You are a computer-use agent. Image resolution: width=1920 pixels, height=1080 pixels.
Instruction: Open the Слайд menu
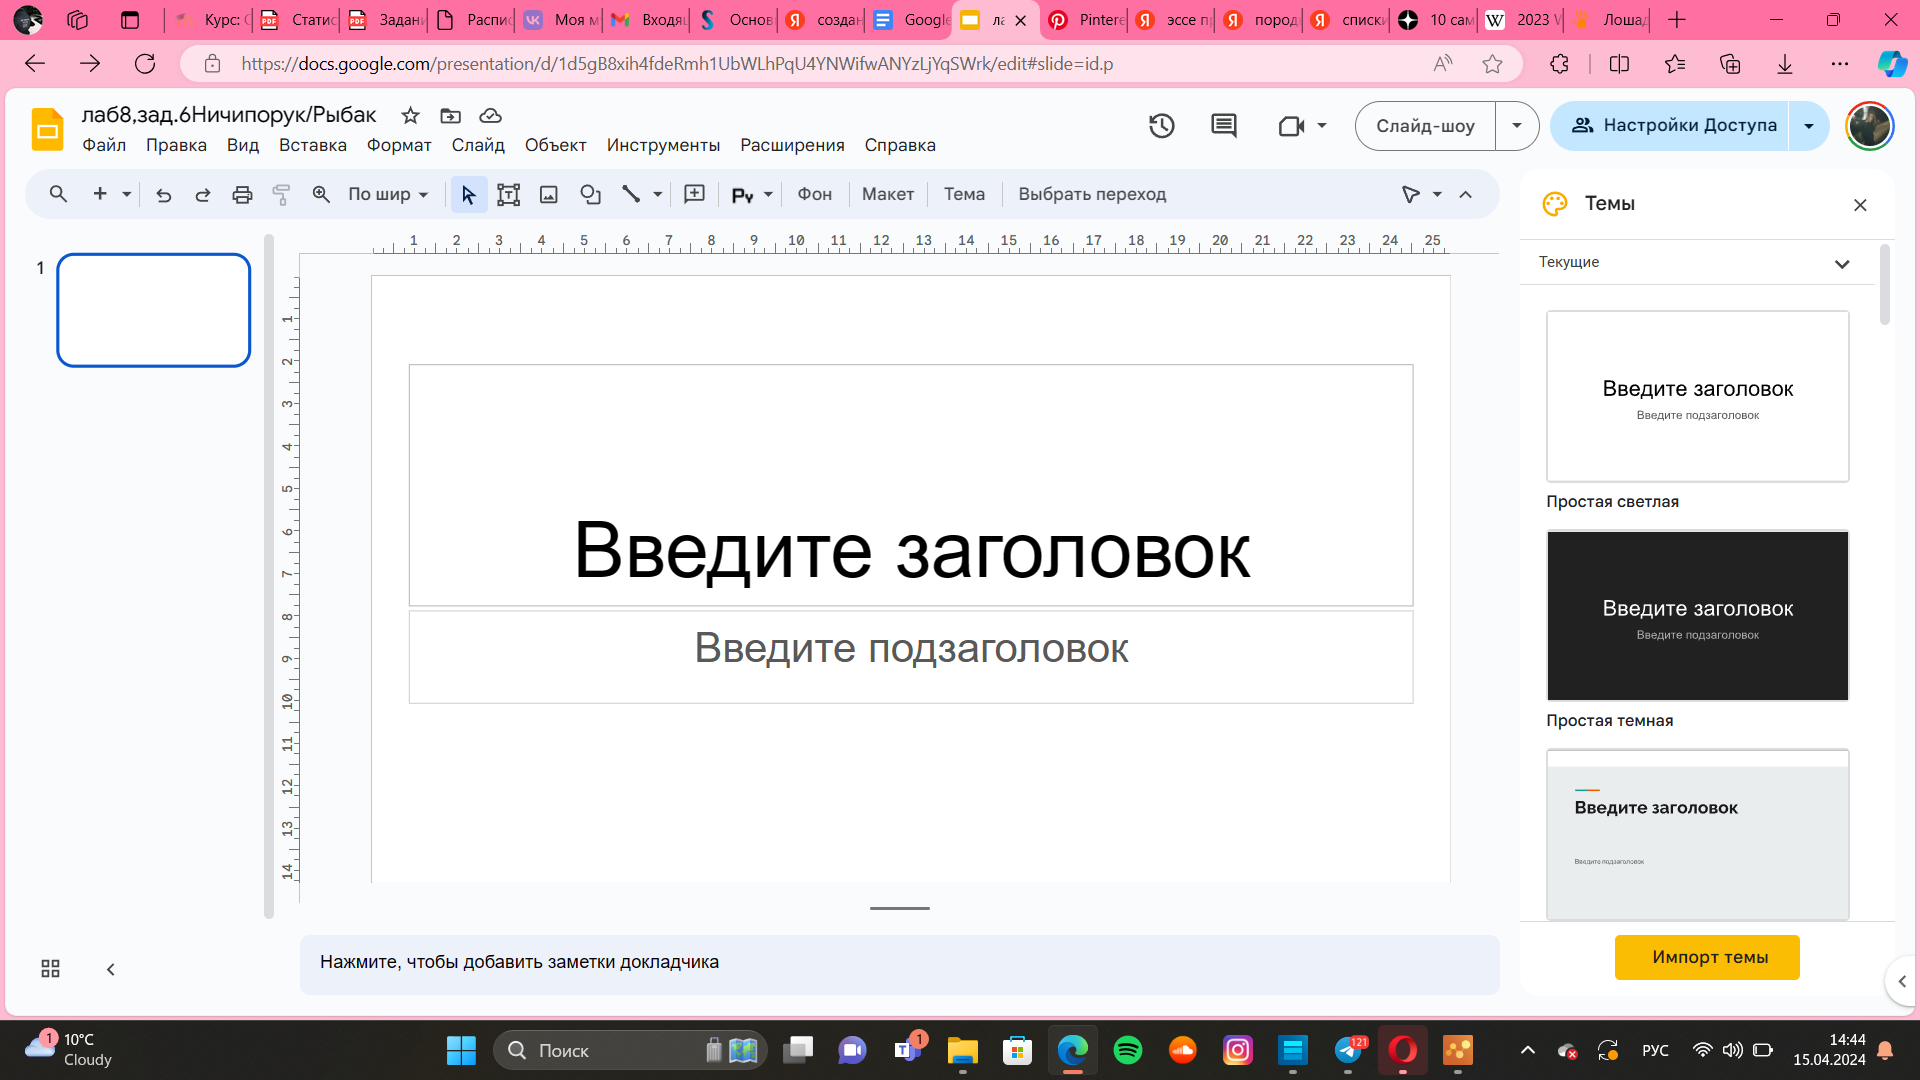coord(478,145)
